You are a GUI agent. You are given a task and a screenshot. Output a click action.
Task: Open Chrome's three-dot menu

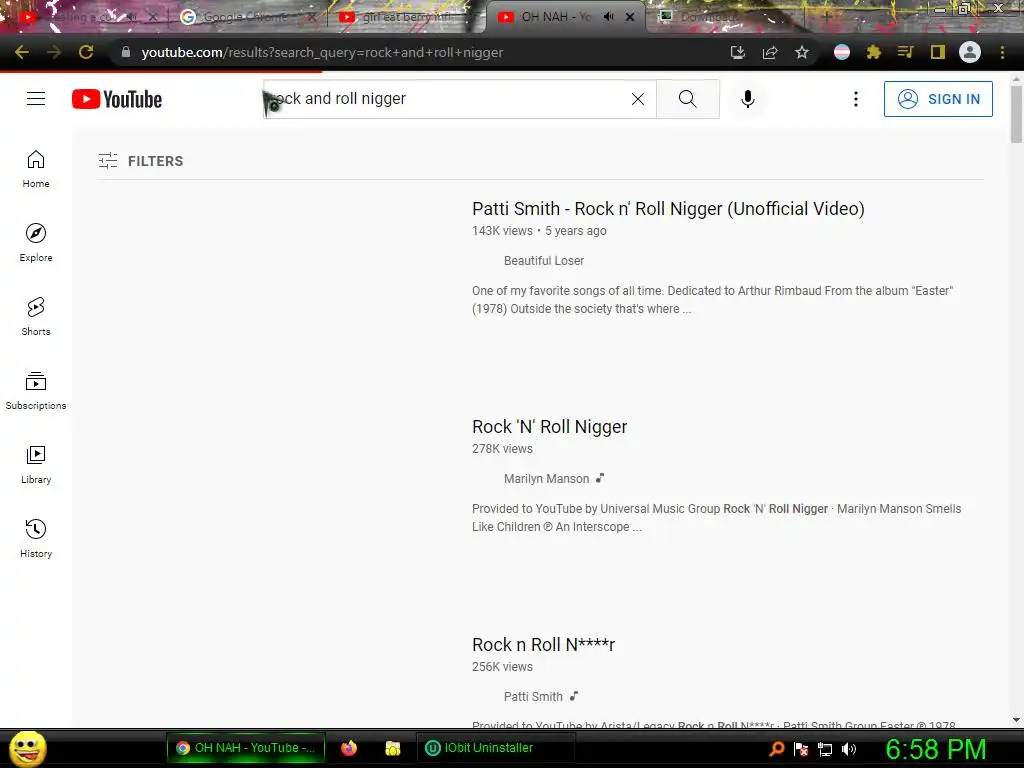tap(1002, 52)
